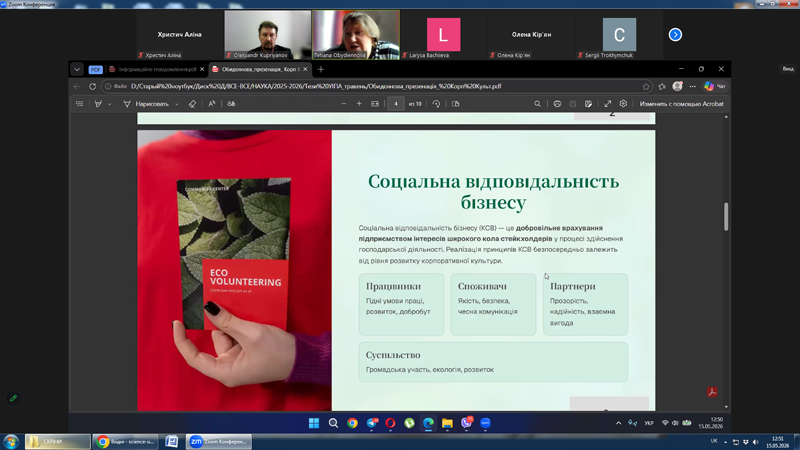Toggle the read aloud tool

212,104
